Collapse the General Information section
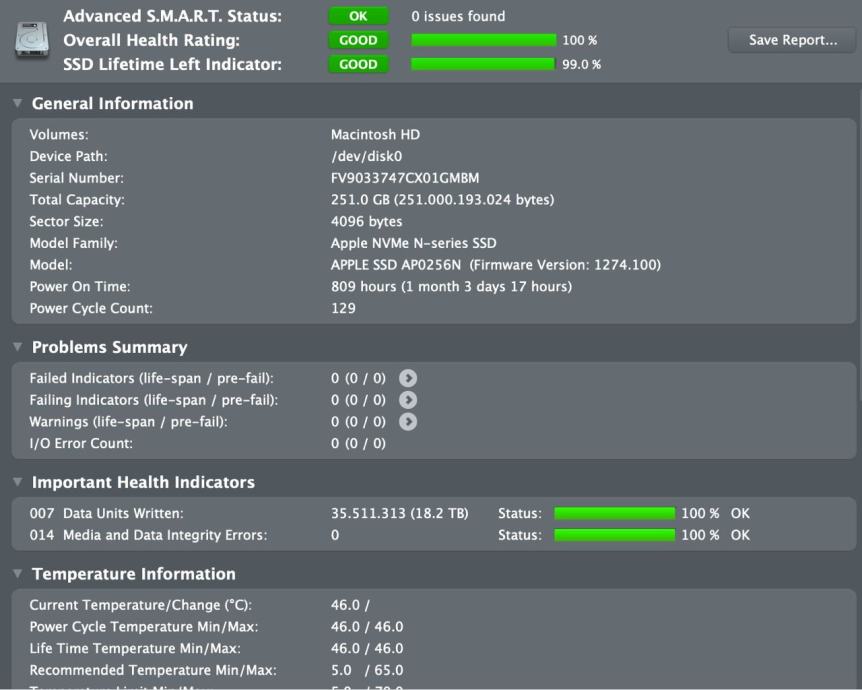 18,103
